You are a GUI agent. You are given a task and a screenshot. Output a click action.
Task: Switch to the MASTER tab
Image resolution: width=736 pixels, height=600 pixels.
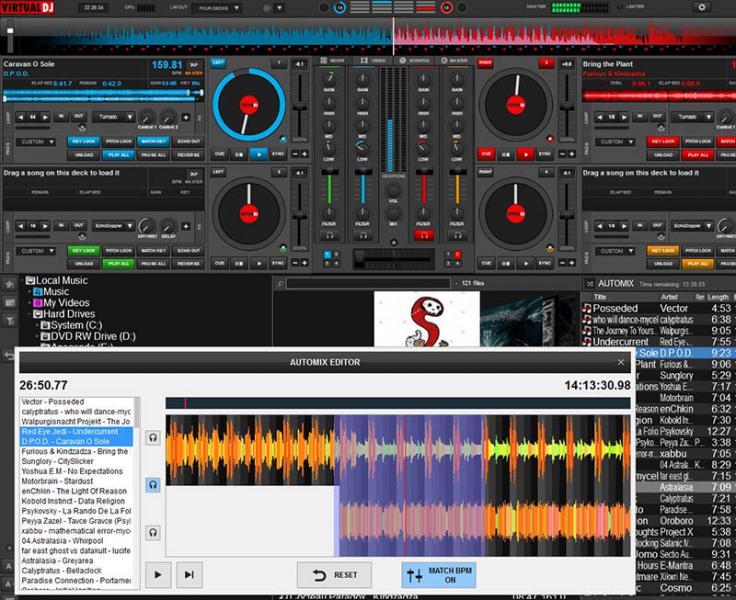(x=454, y=61)
